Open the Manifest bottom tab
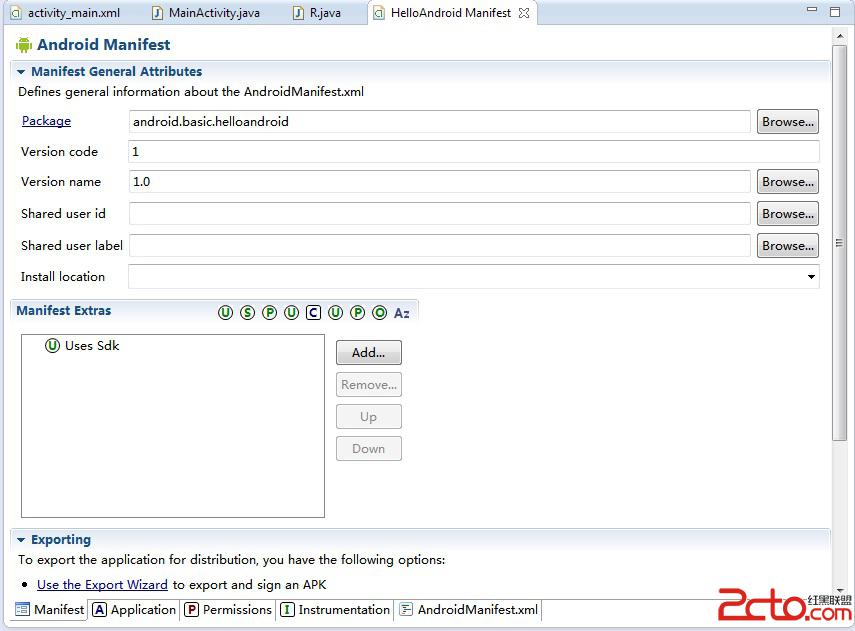The height and width of the screenshot is (631, 855). tap(50, 609)
